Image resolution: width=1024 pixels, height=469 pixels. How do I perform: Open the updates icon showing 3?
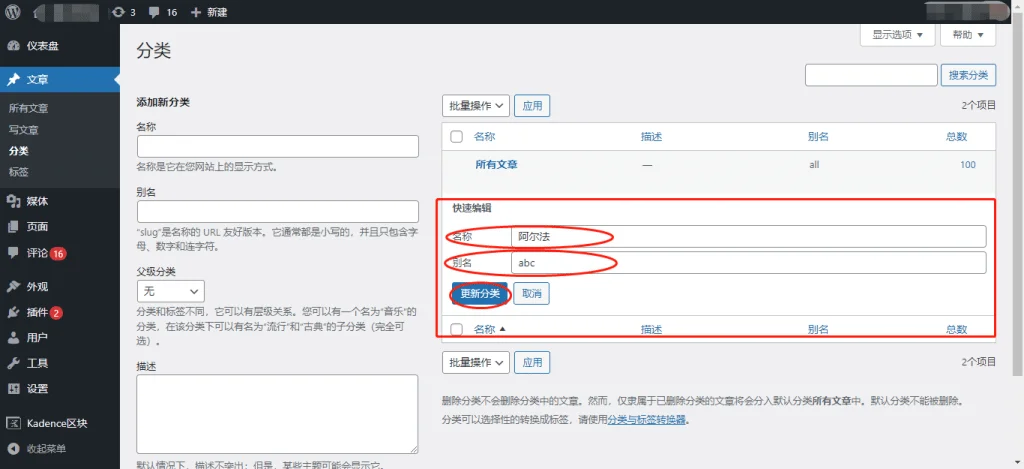click(x=118, y=12)
